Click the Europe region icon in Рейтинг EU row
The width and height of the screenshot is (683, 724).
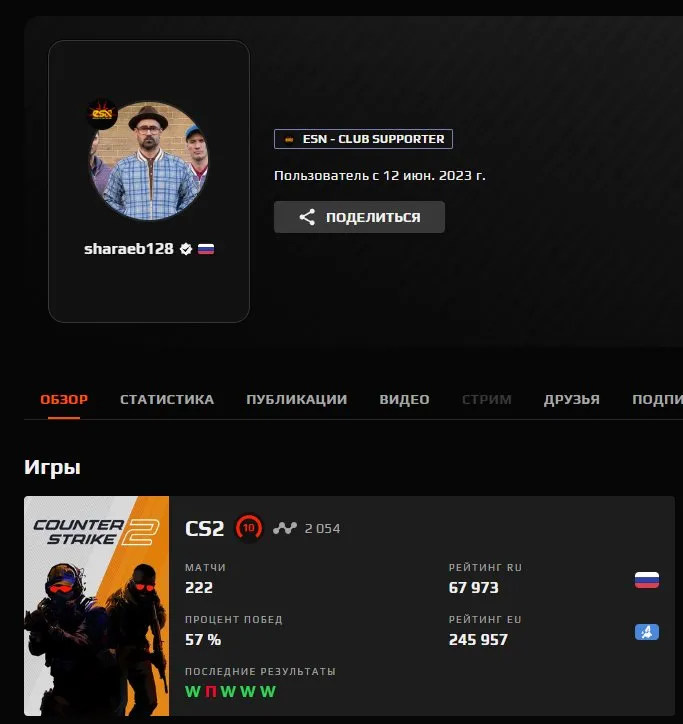coord(647,632)
